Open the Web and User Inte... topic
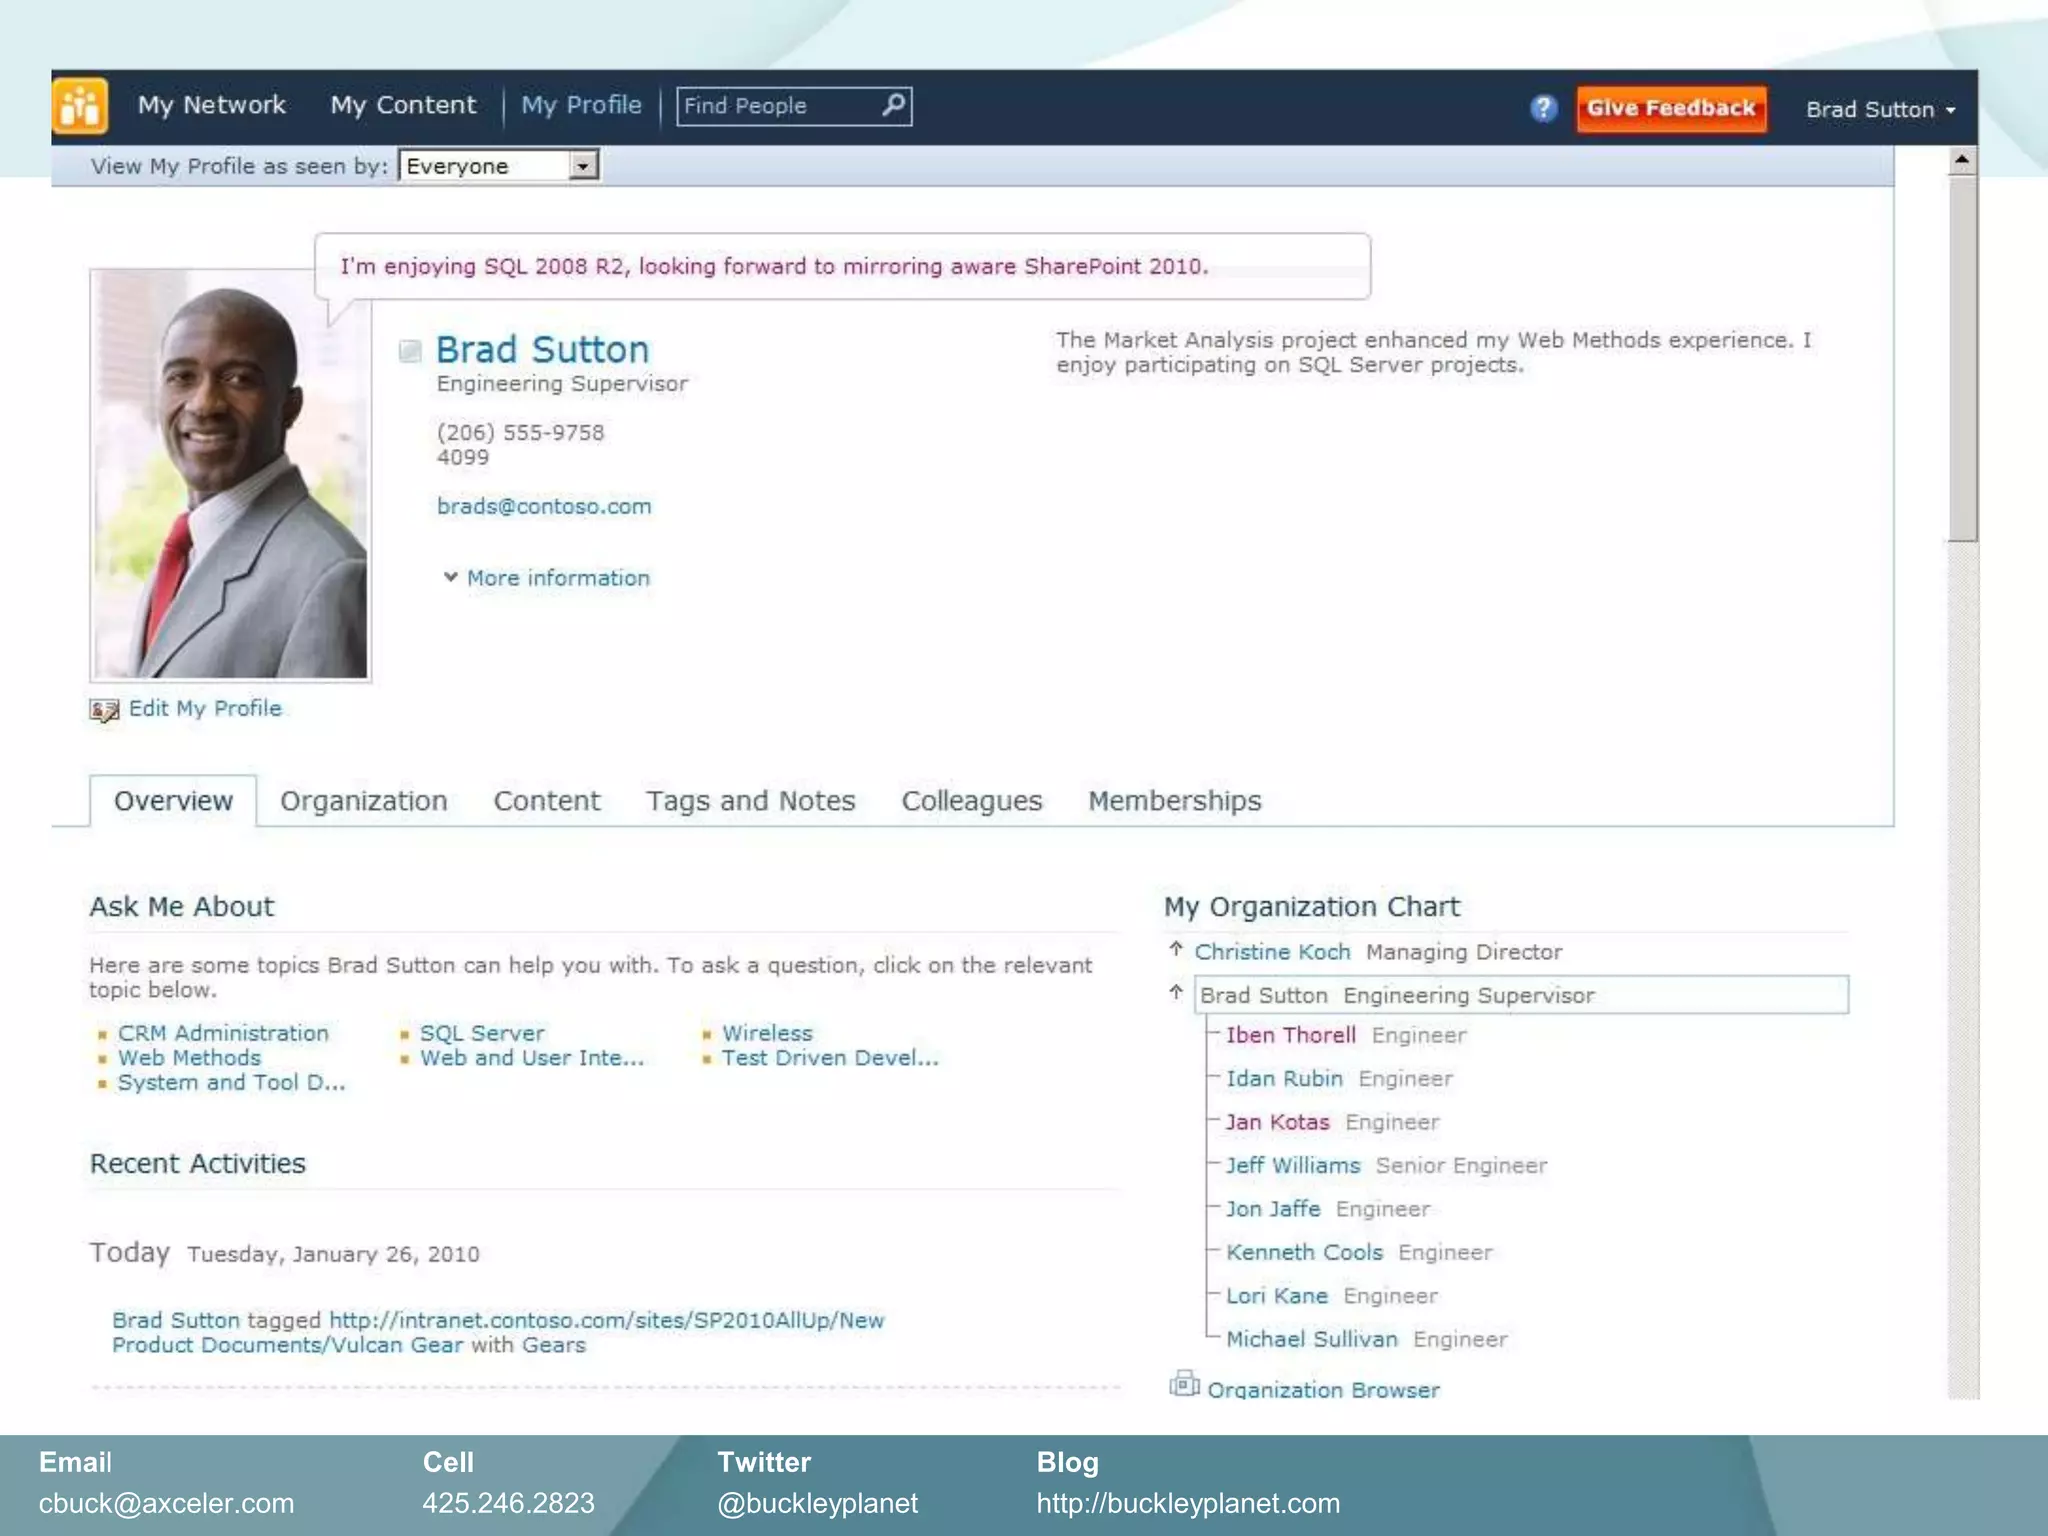The width and height of the screenshot is (2048, 1536). (x=532, y=1058)
